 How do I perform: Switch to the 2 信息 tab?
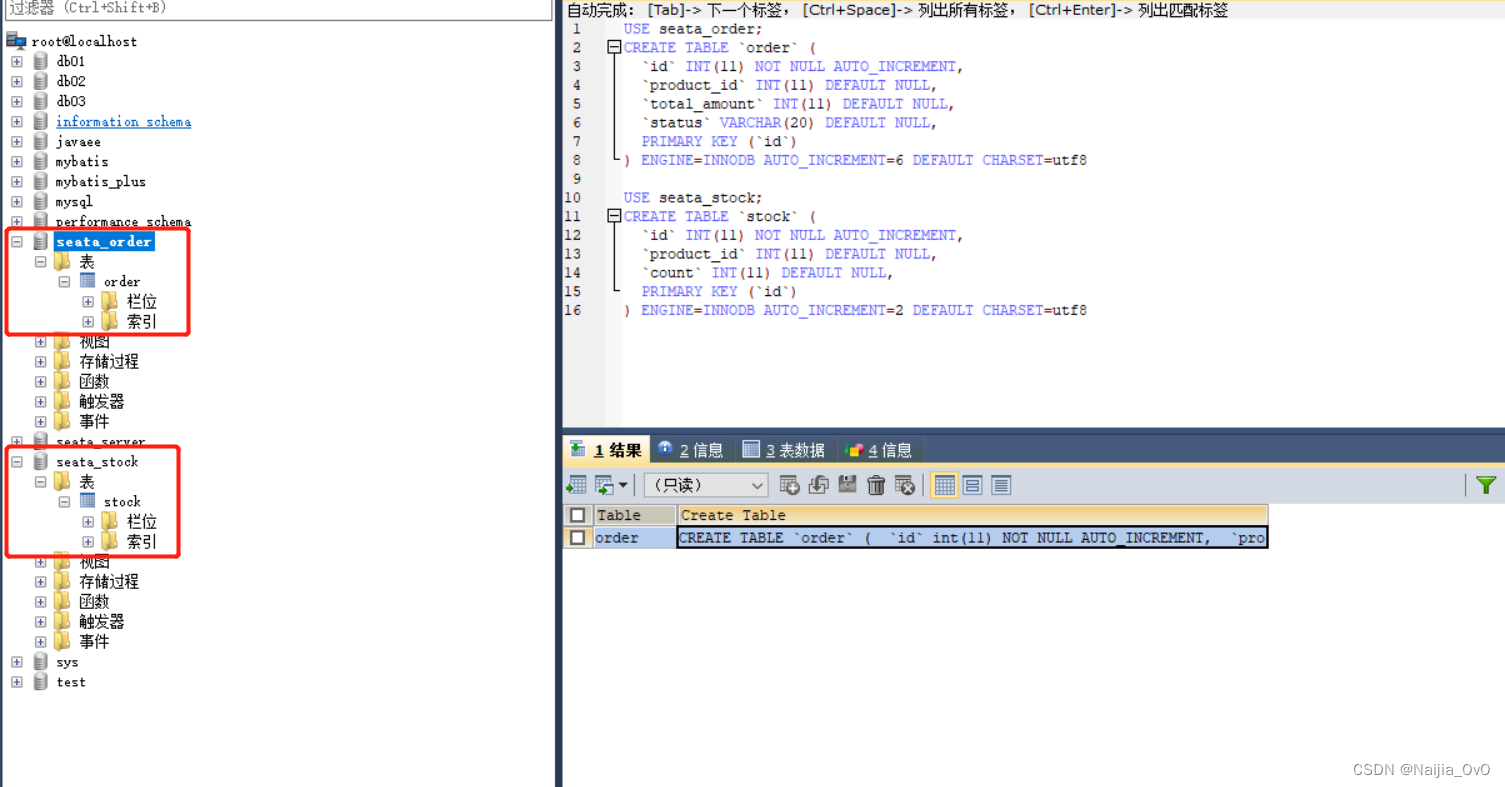(691, 450)
